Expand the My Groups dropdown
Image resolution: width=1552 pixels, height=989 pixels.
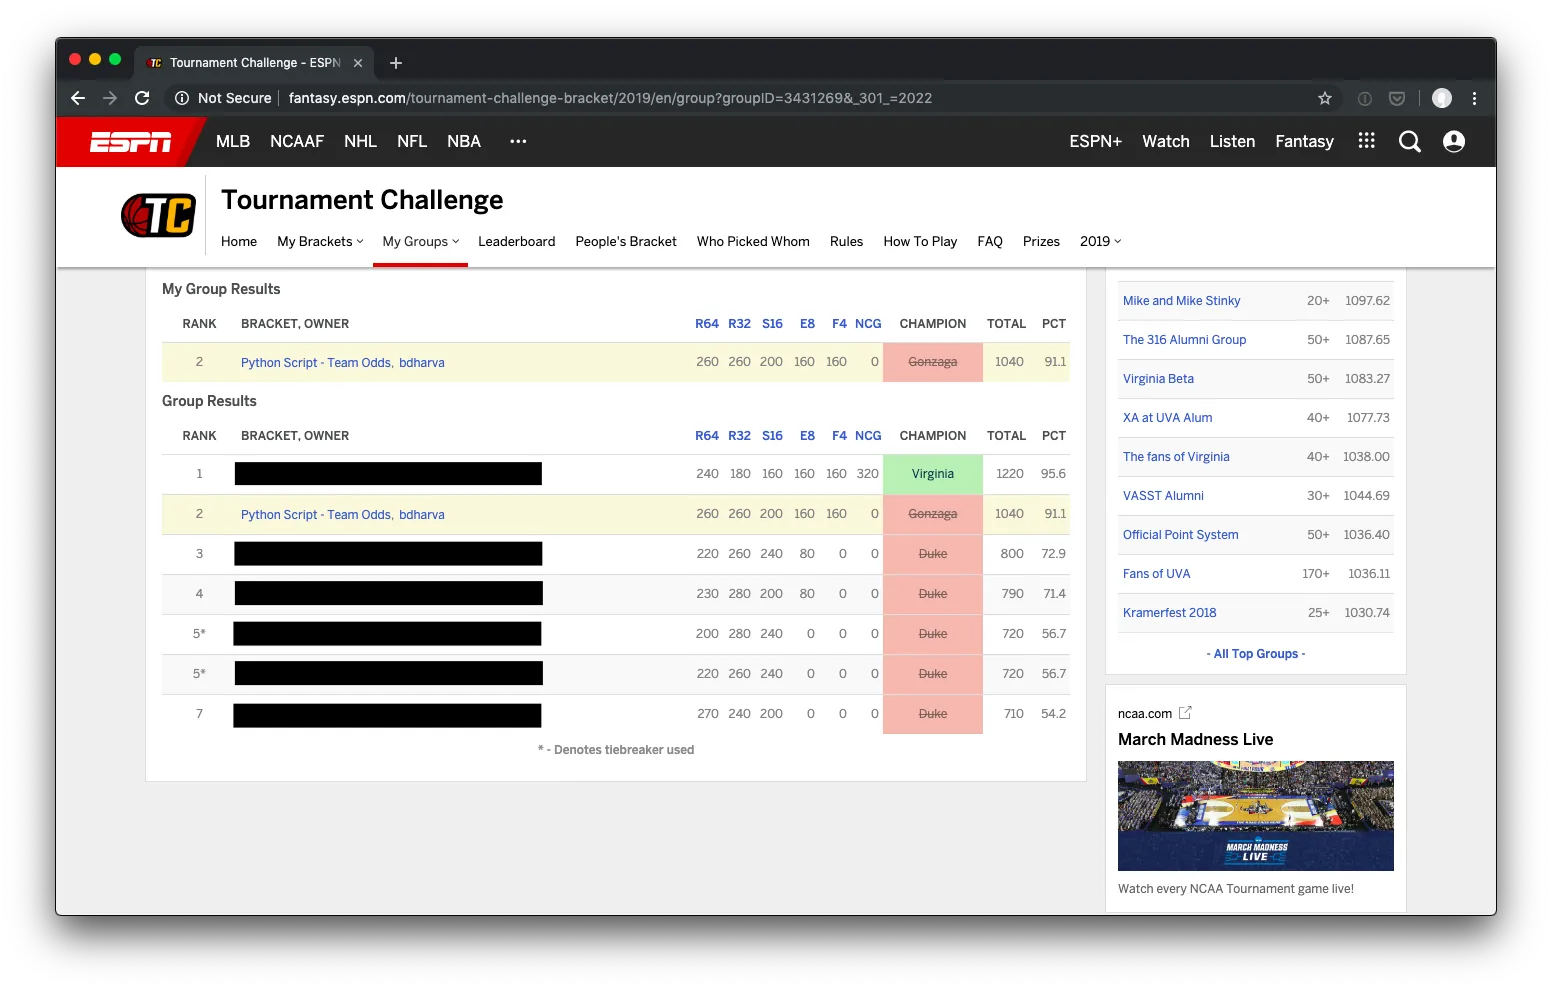click(420, 242)
